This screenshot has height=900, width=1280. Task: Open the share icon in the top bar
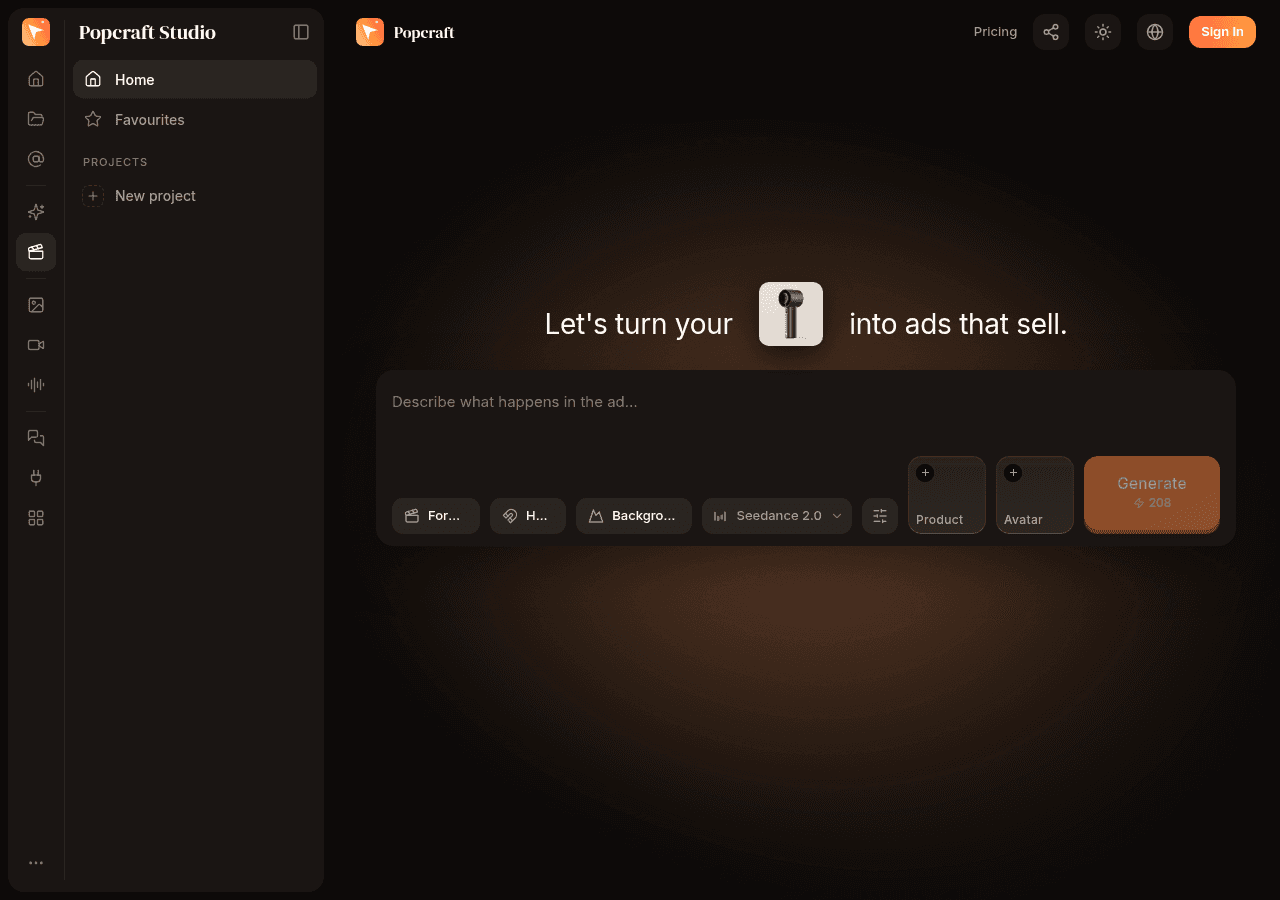tap(1051, 32)
